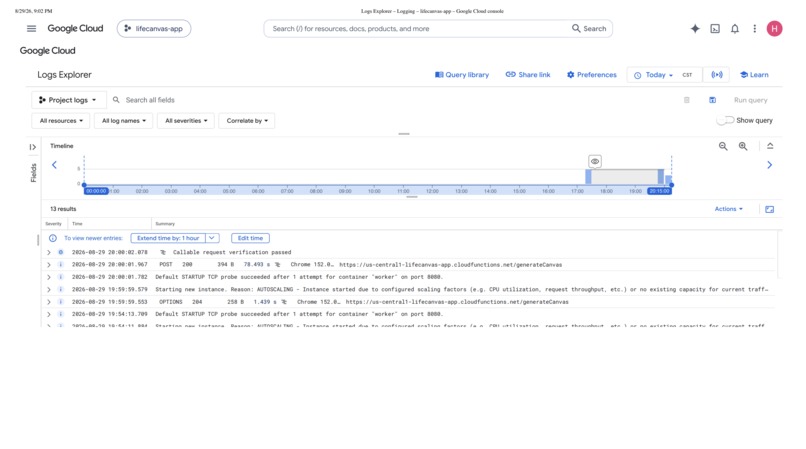Expand the Fields side panel

32,147
